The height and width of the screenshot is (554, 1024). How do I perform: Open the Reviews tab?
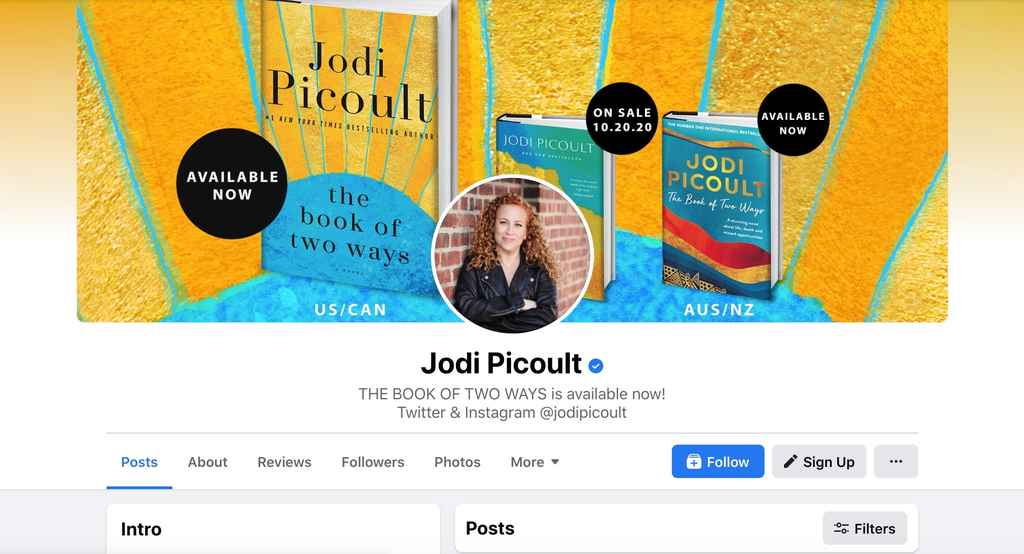pos(284,462)
